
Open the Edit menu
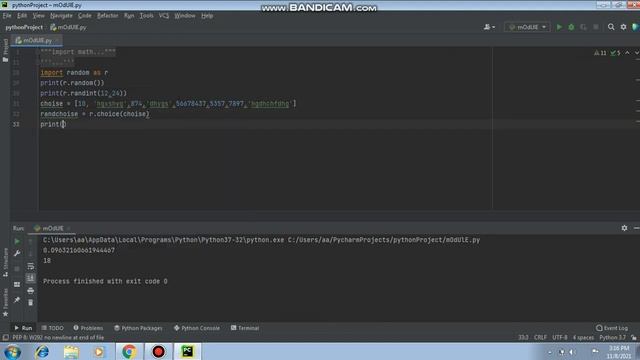coord(22,16)
